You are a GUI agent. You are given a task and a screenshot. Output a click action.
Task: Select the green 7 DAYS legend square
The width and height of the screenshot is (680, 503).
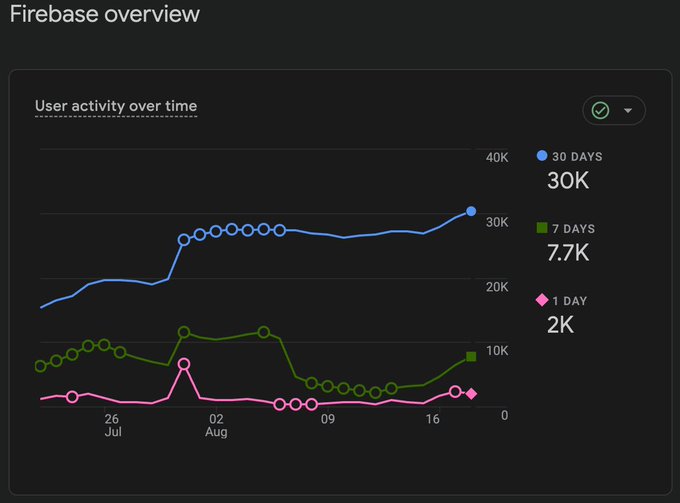pyautogui.click(x=542, y=228)
